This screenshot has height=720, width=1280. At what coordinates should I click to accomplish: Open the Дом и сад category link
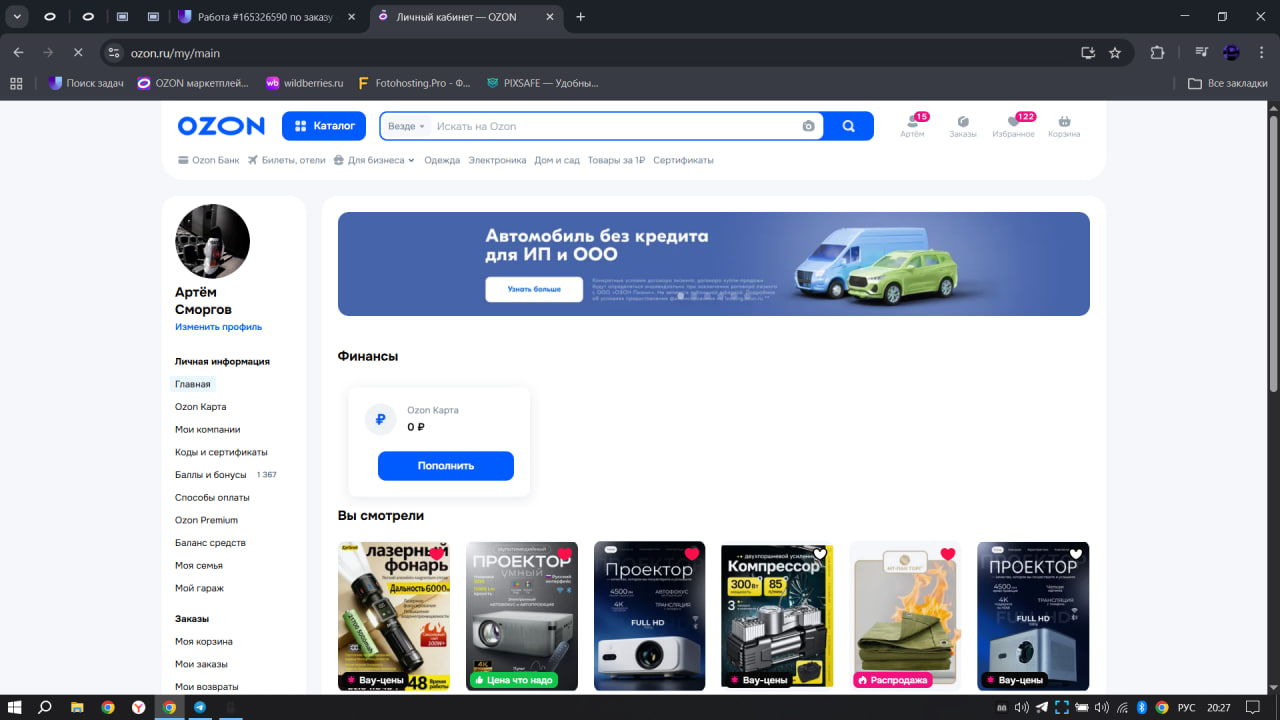557,160
